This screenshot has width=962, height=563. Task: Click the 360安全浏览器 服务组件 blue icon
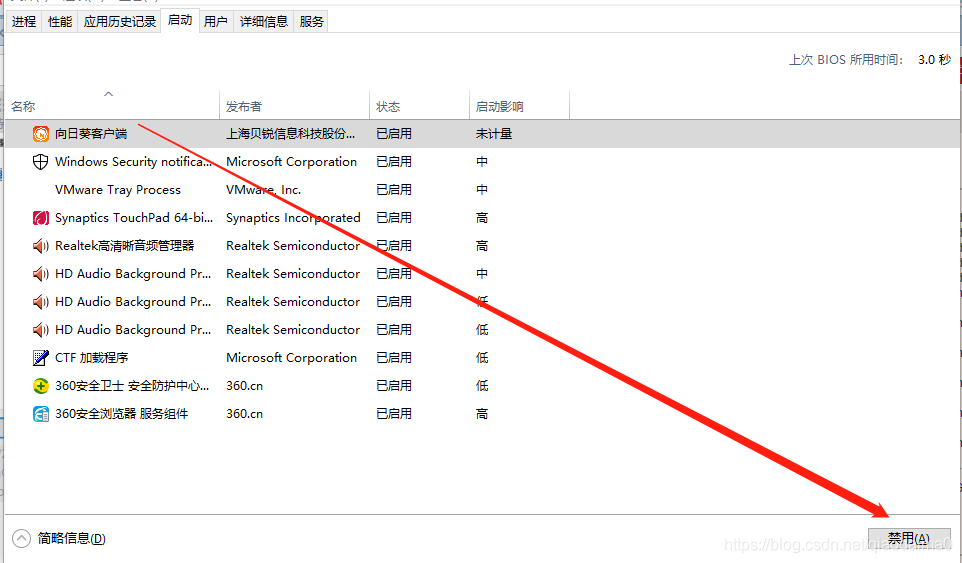coord(40,414)
